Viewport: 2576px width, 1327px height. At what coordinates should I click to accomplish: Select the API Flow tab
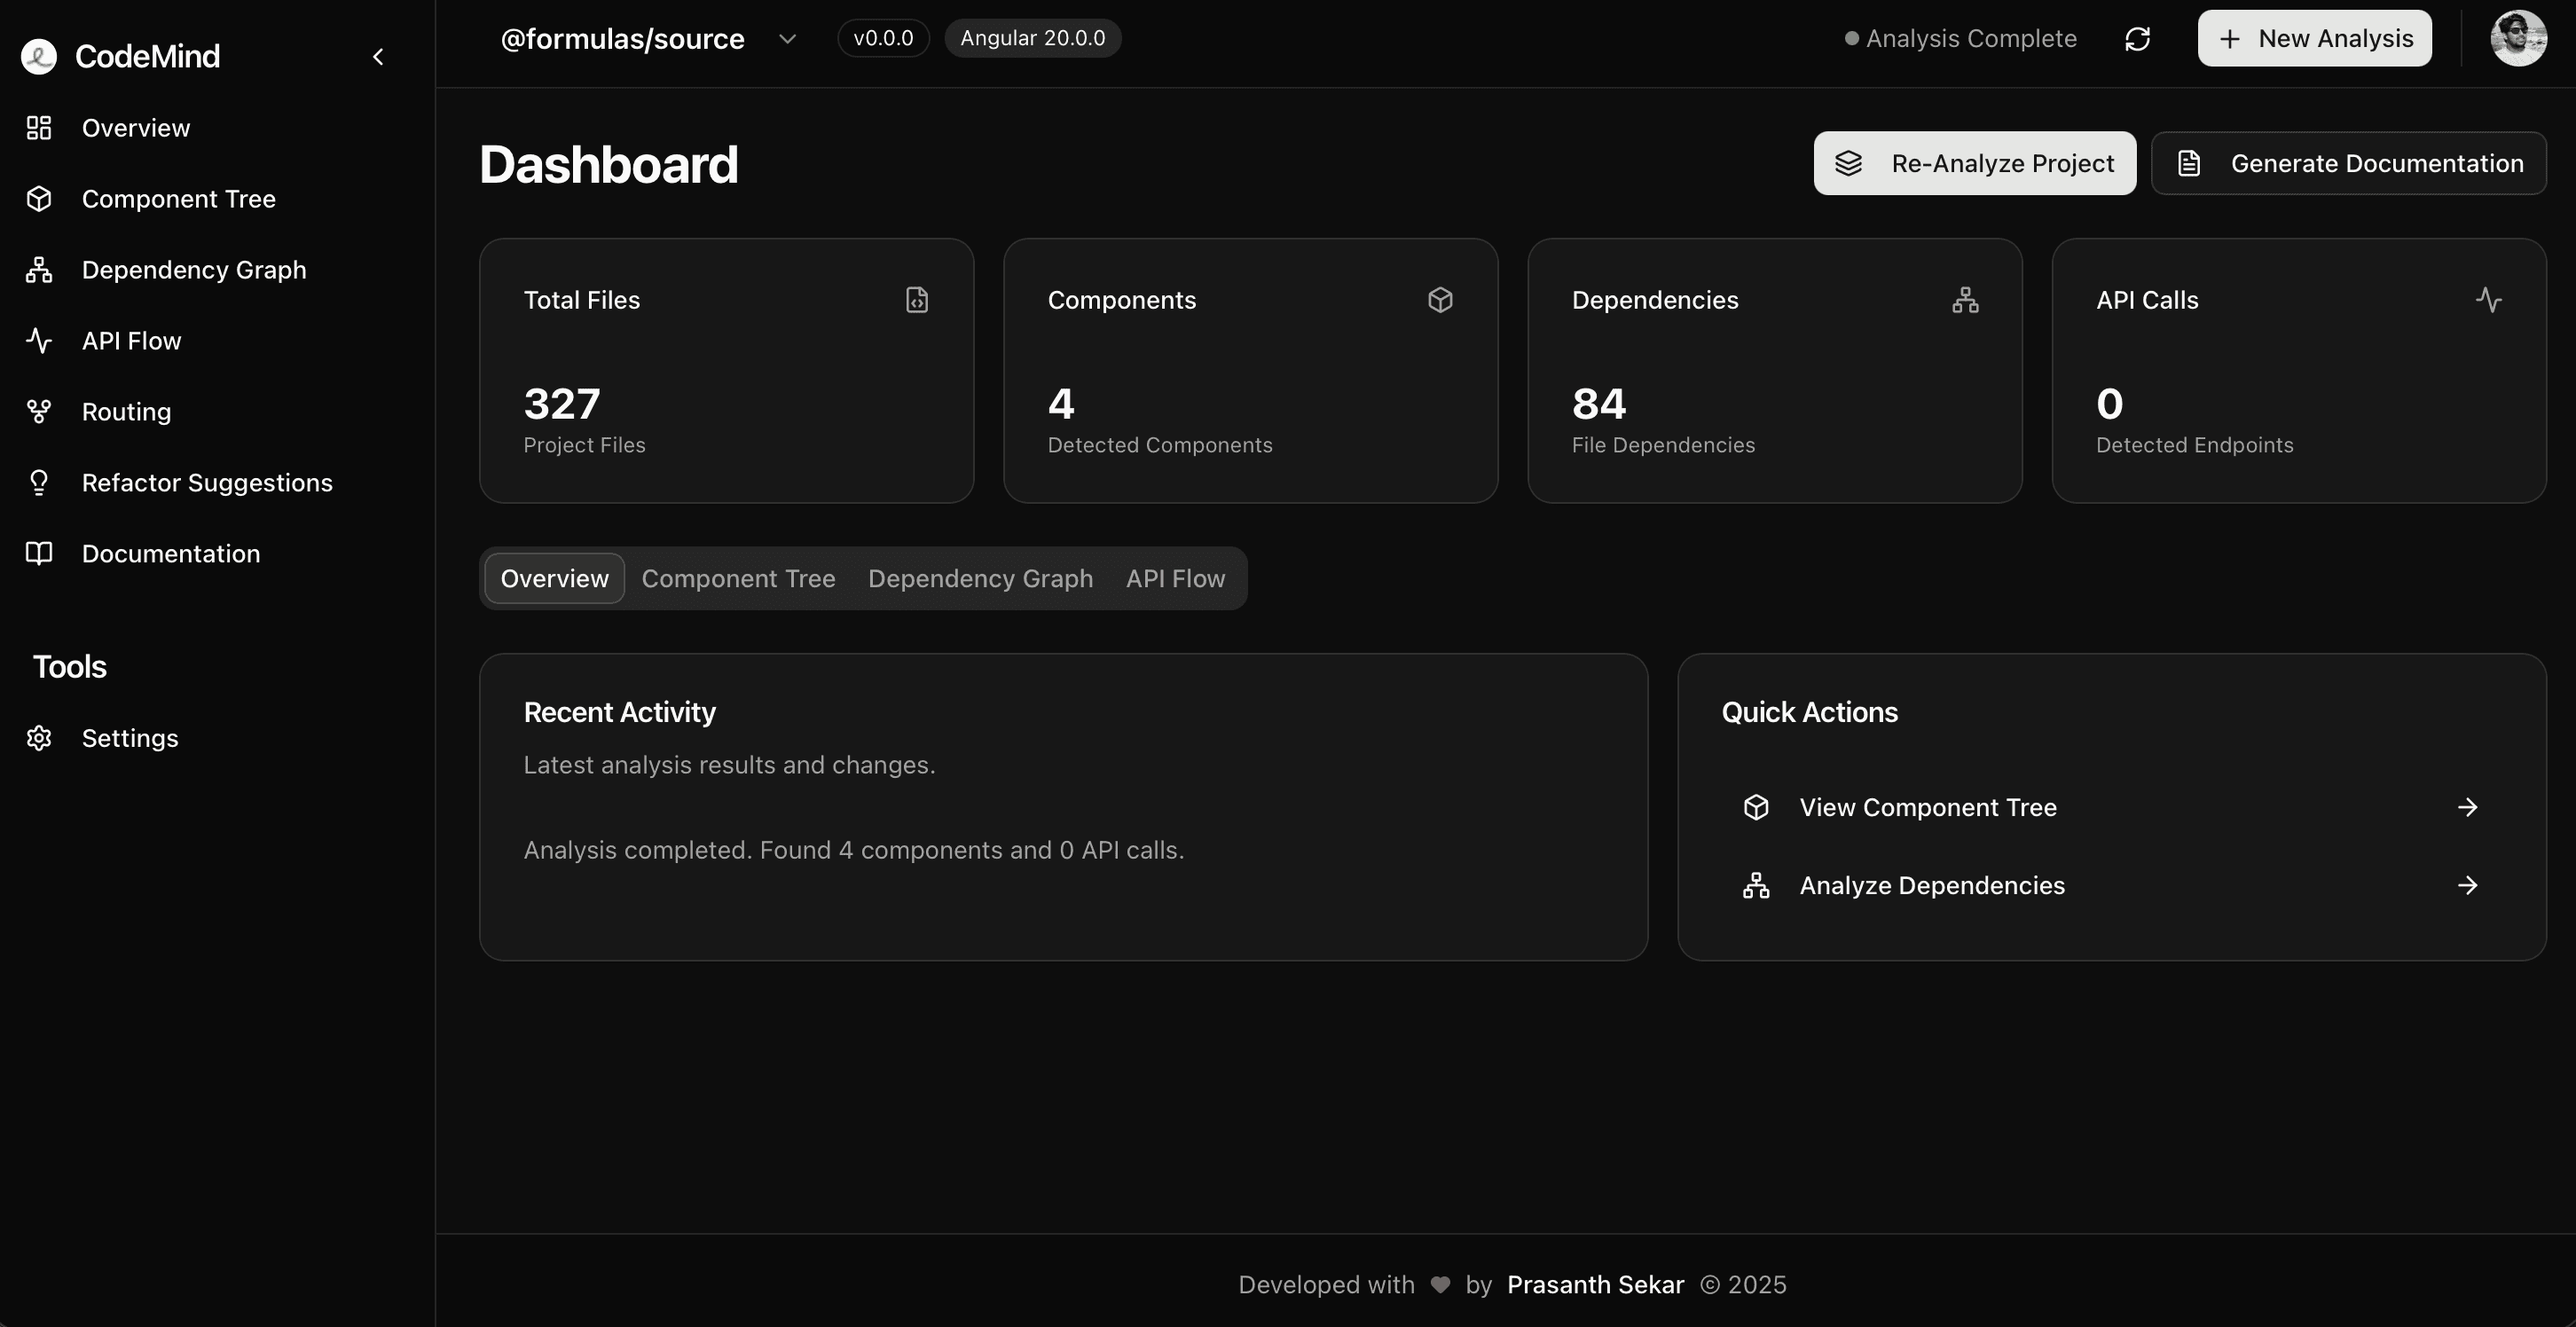coord(1175,579)
